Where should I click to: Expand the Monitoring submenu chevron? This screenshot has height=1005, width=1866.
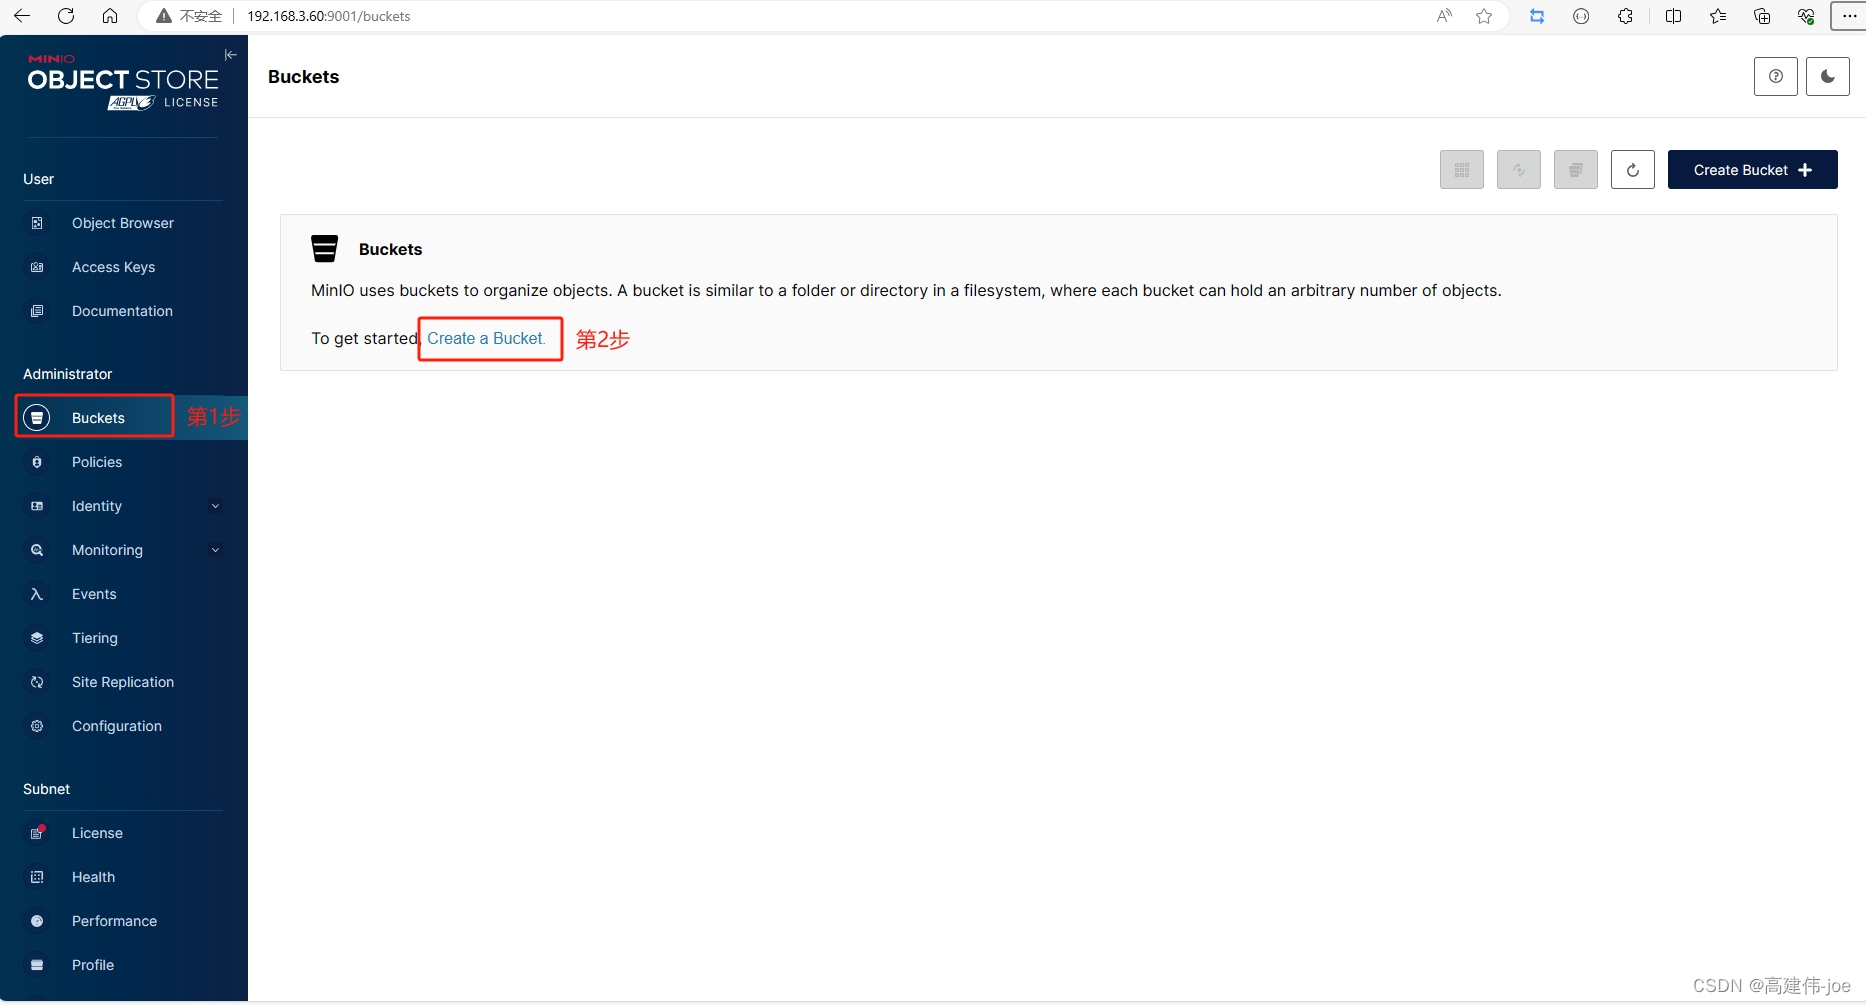(215, 550)
